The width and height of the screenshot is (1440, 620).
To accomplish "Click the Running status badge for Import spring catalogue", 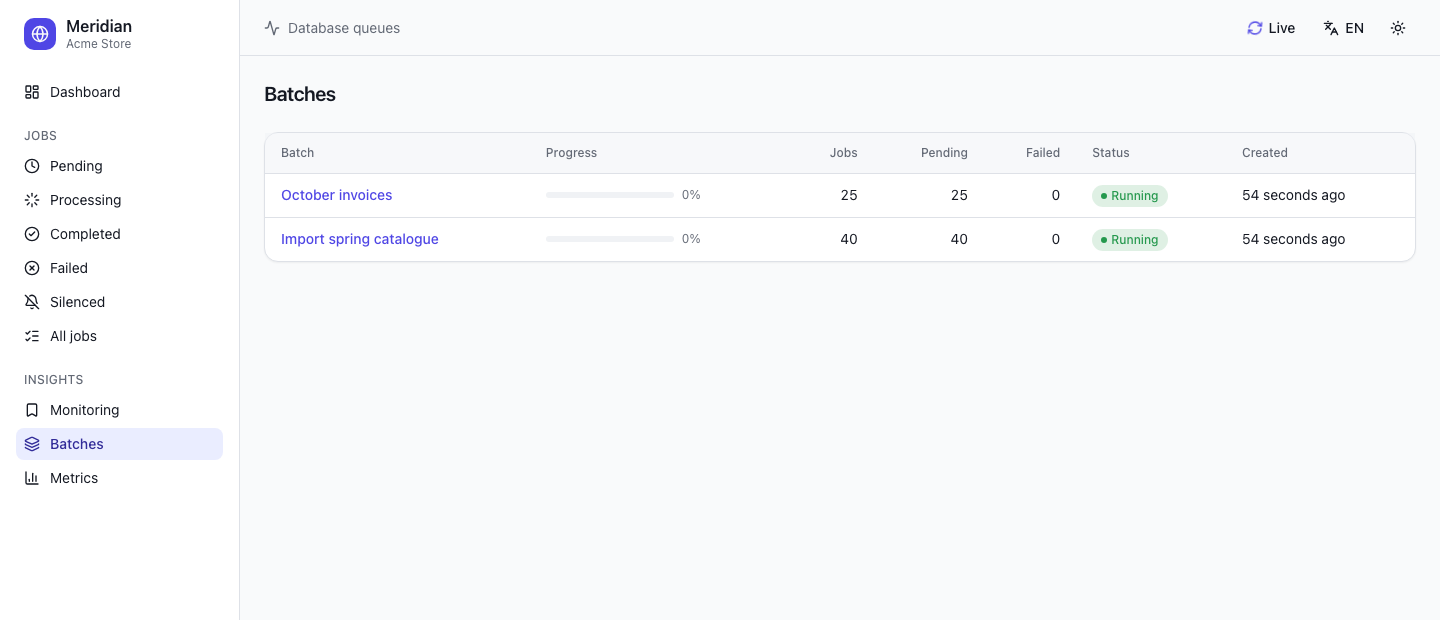I will tap(1129, 240).
